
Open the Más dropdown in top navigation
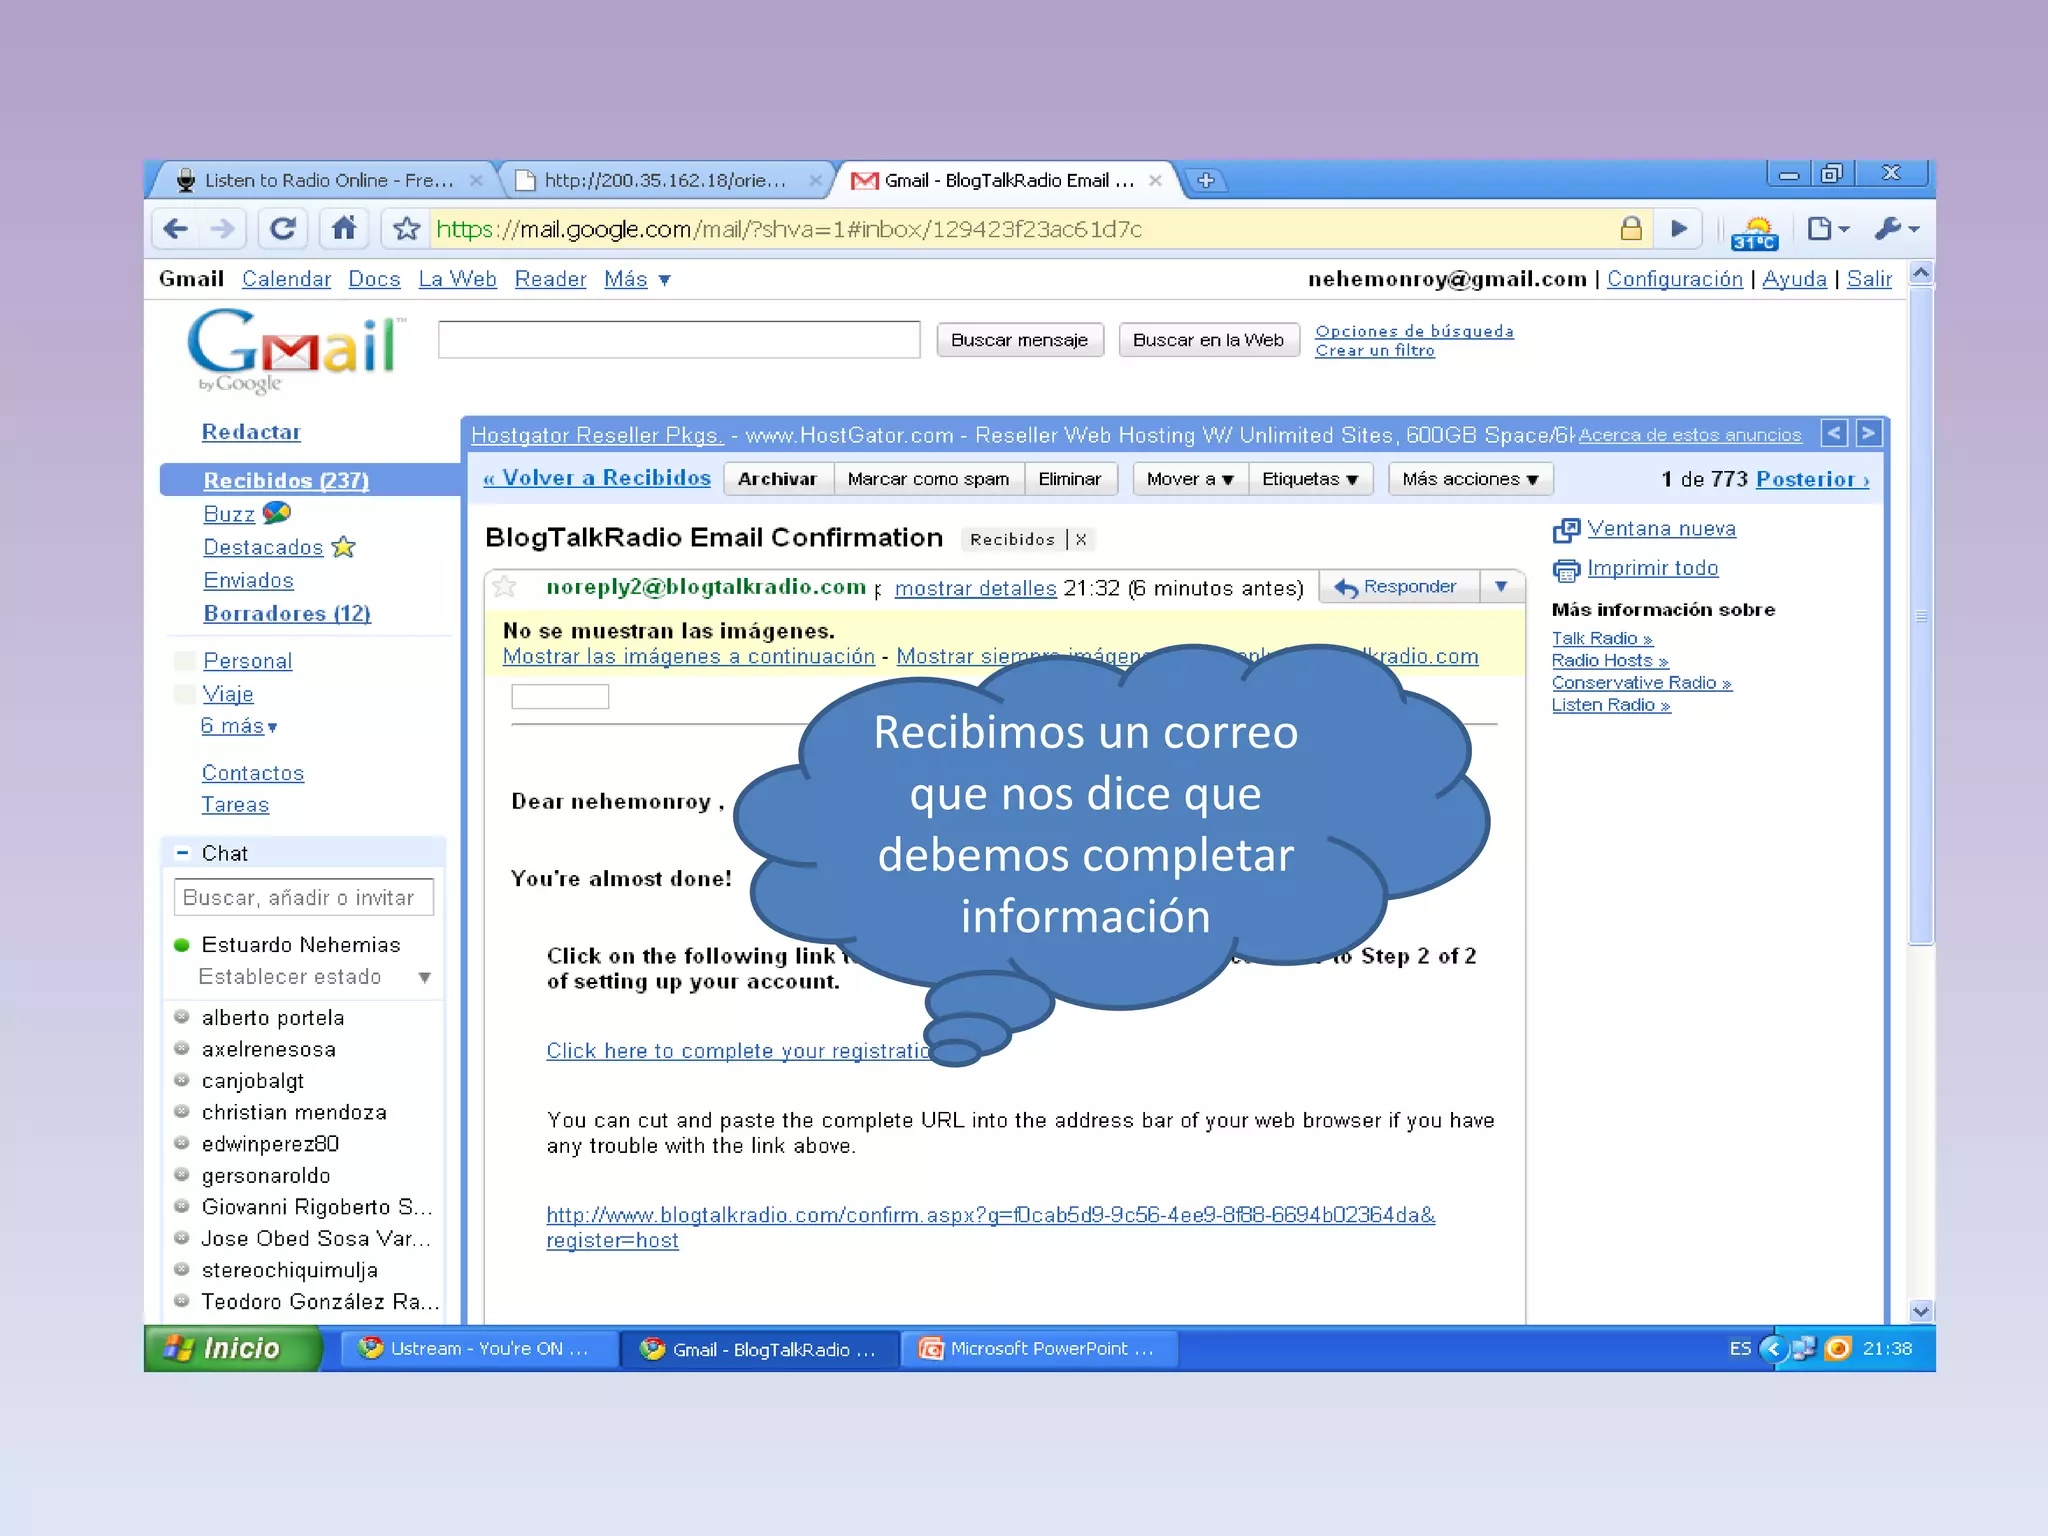pyautogui.click(x=637, y=279)
